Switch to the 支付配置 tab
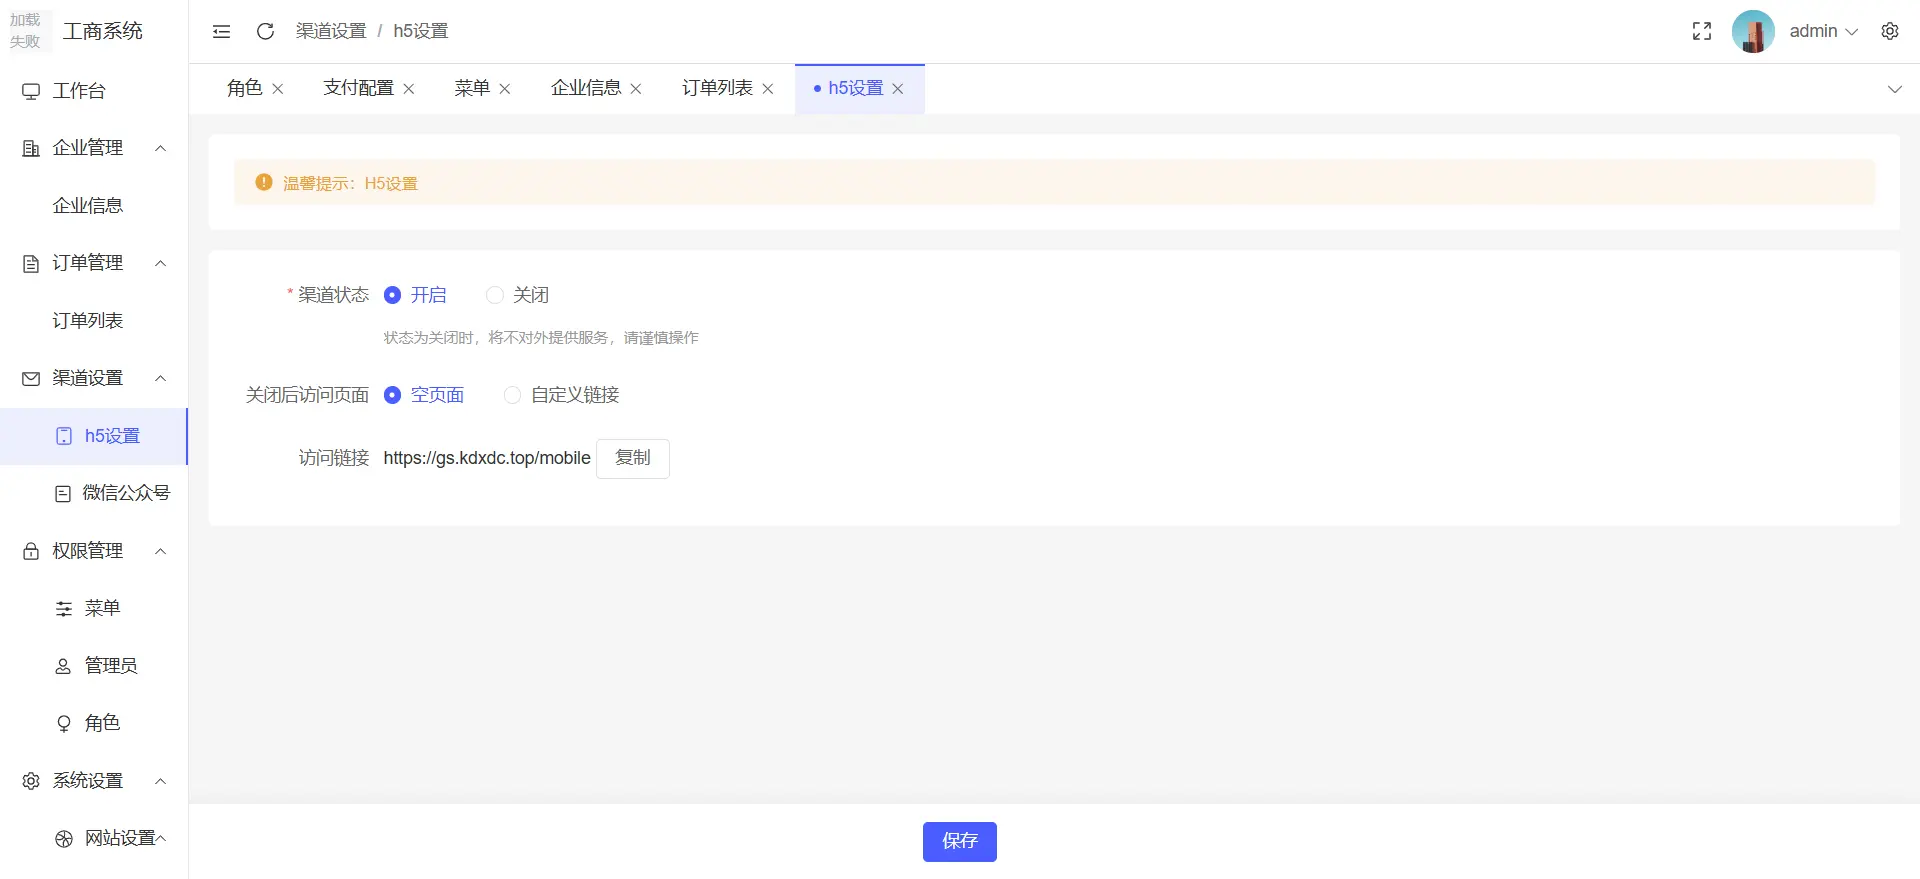Screen dimensions: 1920x879 pos(358,88)
